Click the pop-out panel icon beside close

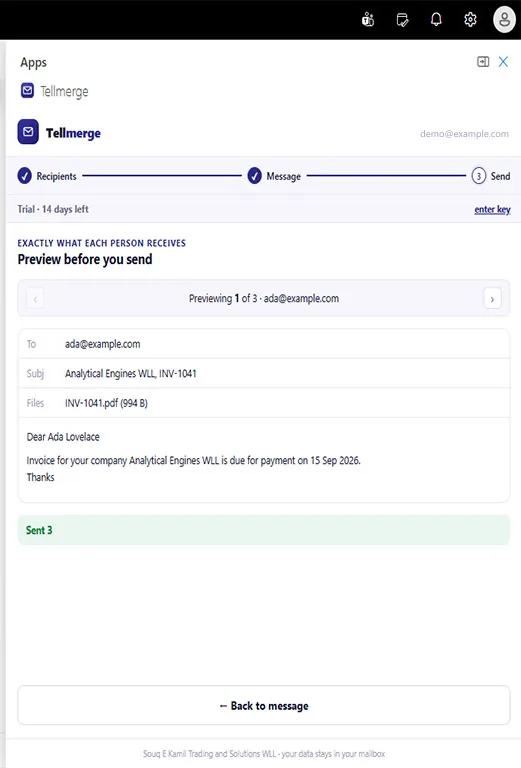point(483,62)
